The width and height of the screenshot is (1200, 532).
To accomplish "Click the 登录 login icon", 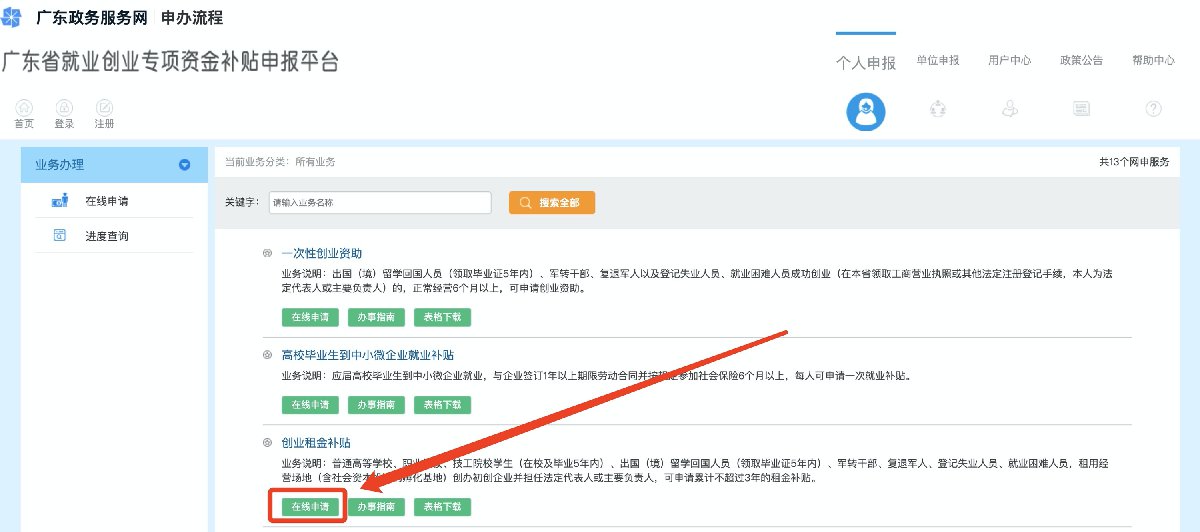I will 64,108.
